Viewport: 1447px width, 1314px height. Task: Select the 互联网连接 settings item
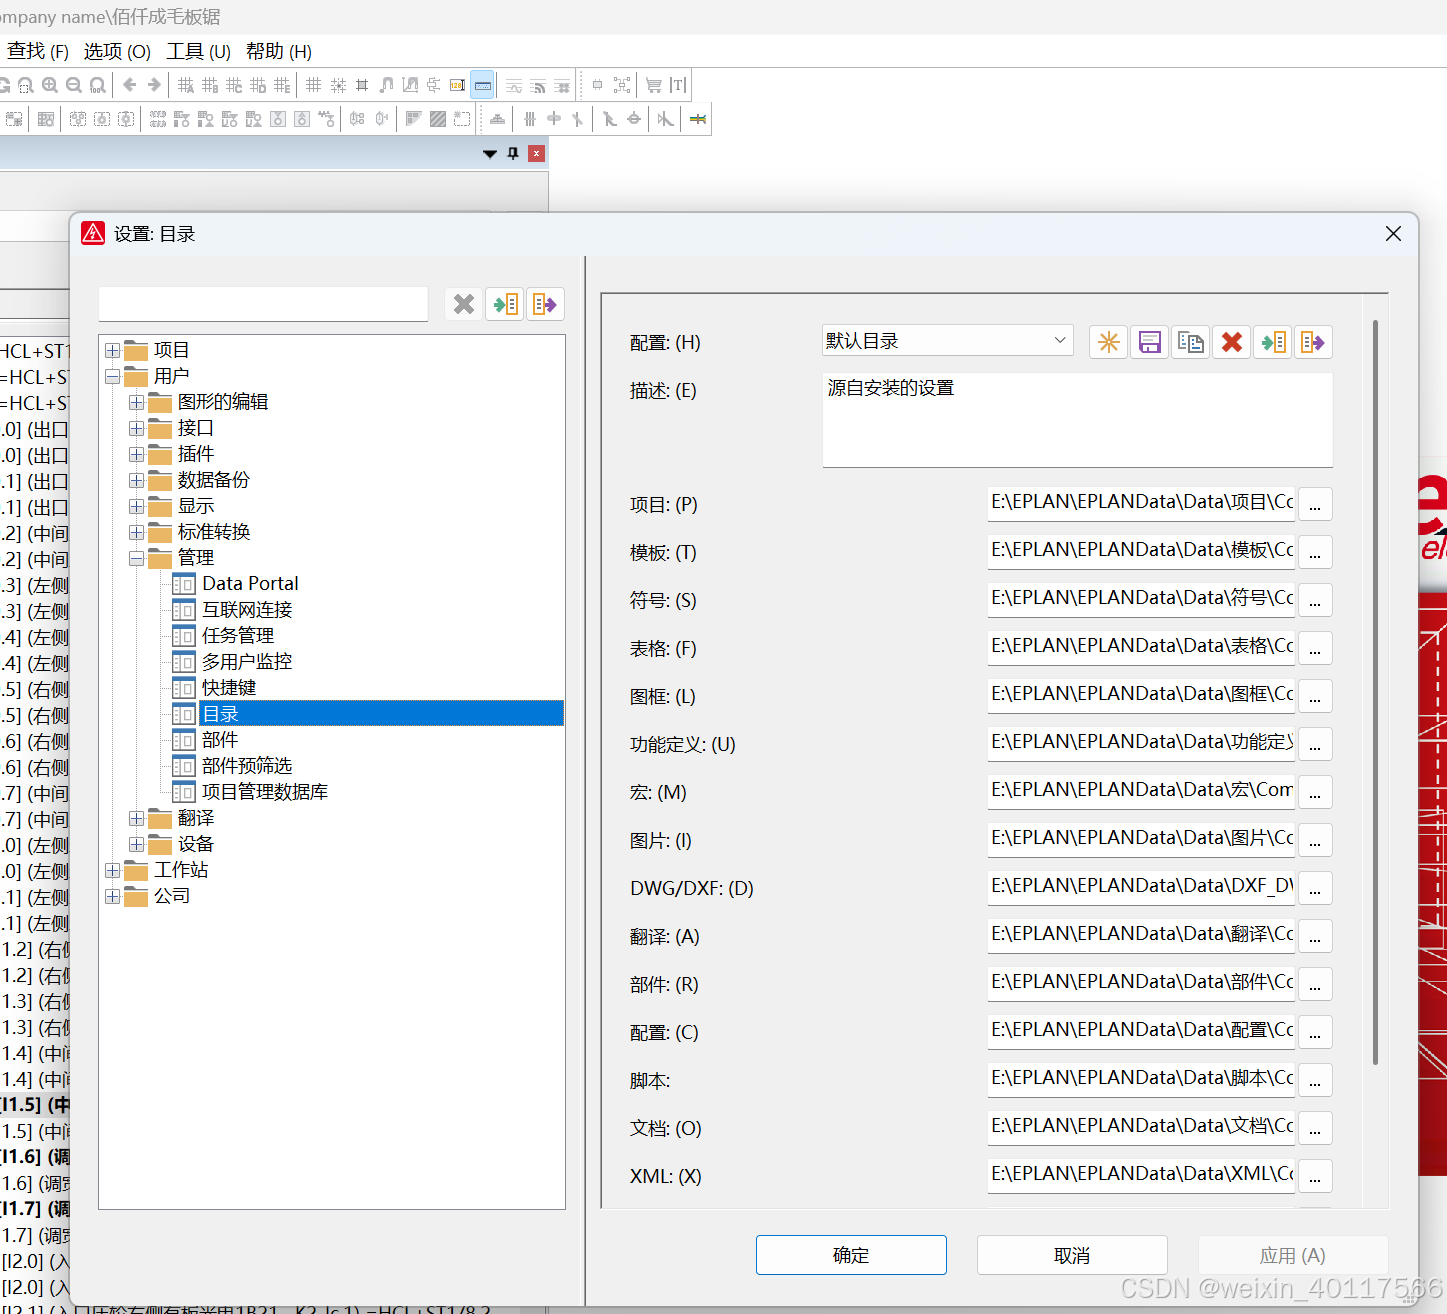click(247, 610)
